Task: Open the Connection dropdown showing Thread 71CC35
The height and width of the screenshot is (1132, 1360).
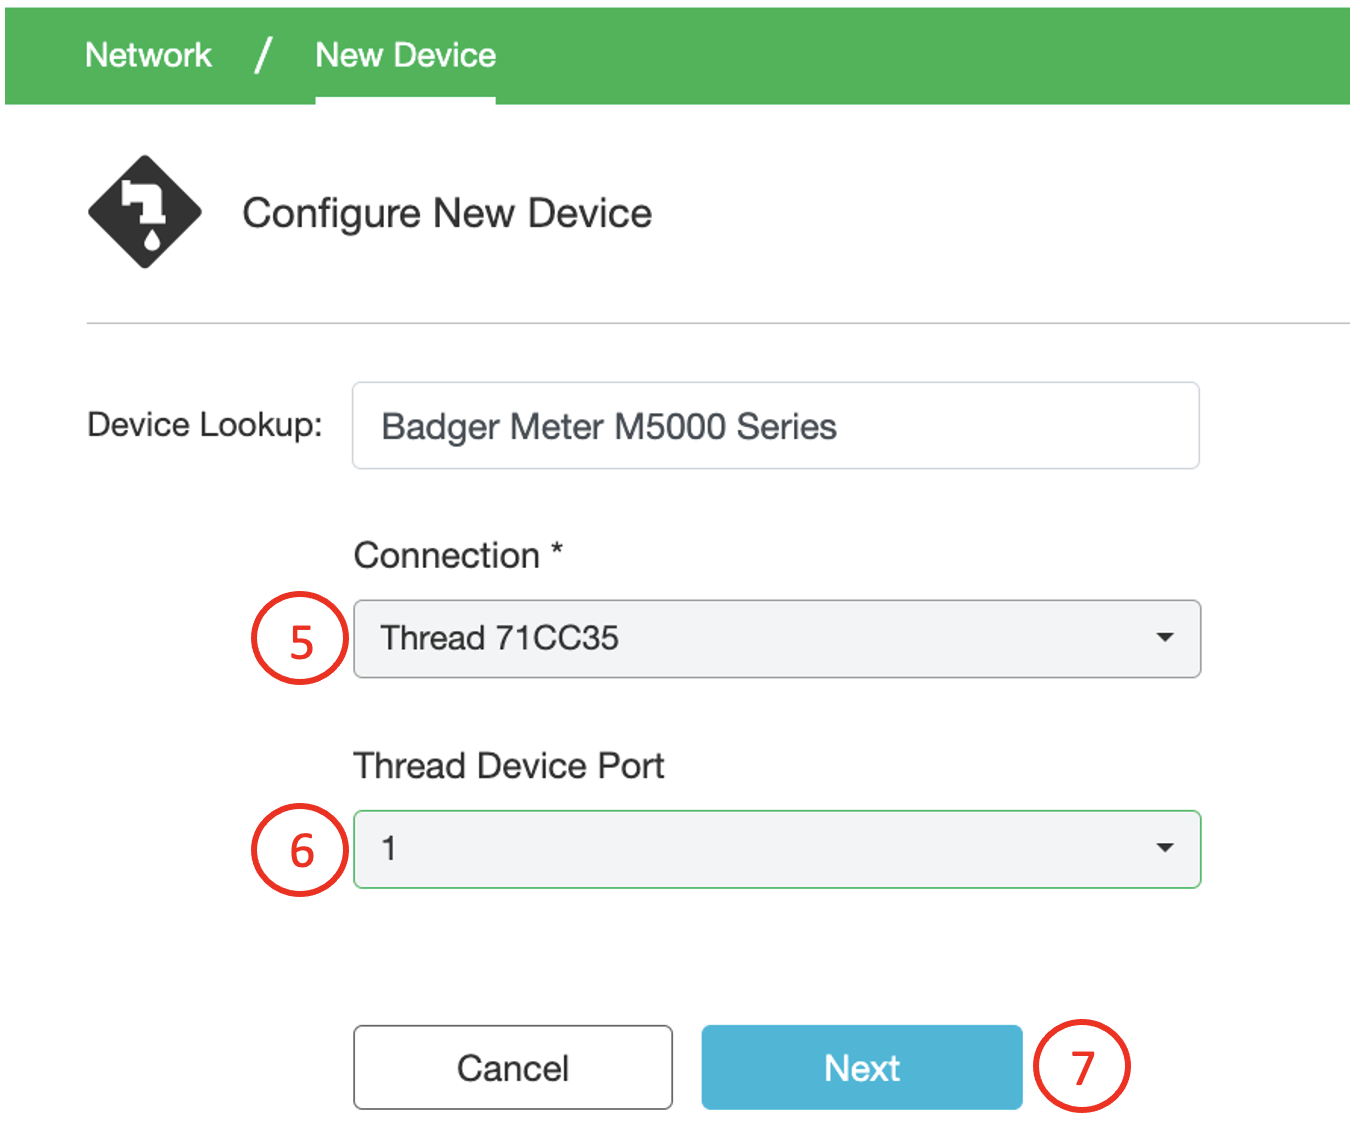Action: (x=777, y=638)
